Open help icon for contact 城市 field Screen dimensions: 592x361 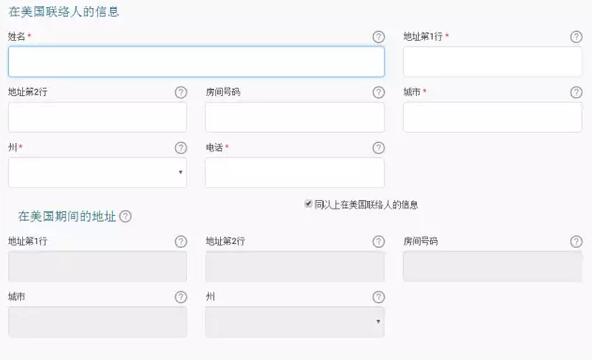pyautogui.click(x=576, y=92)
